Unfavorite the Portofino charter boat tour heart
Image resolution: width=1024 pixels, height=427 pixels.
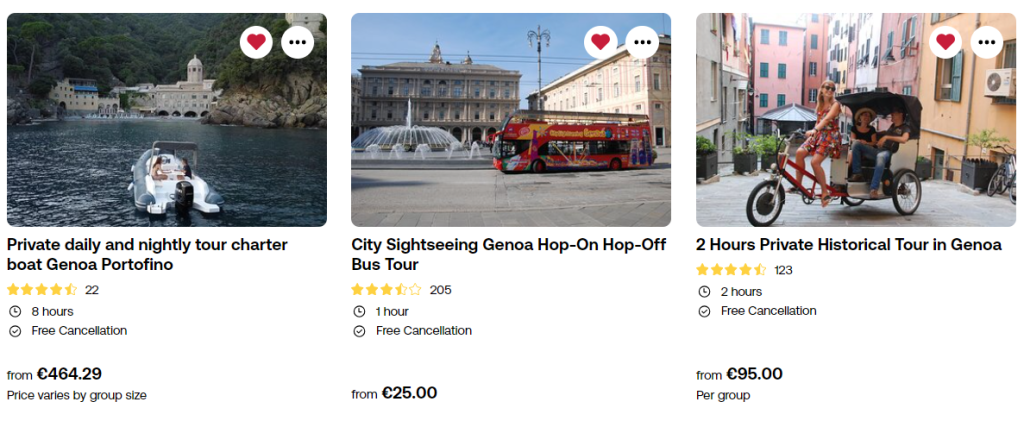[x=256, y=41]
